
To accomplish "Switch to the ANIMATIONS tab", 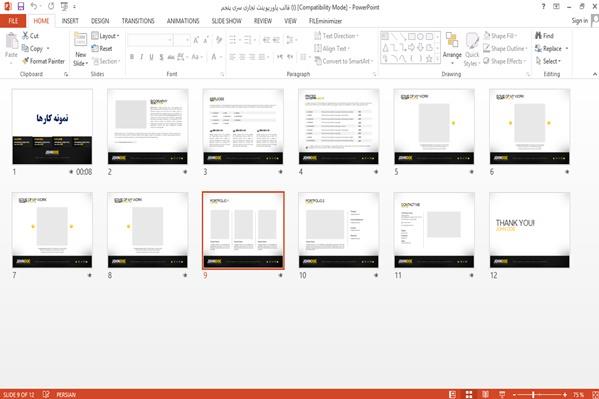I will (183, 21).
